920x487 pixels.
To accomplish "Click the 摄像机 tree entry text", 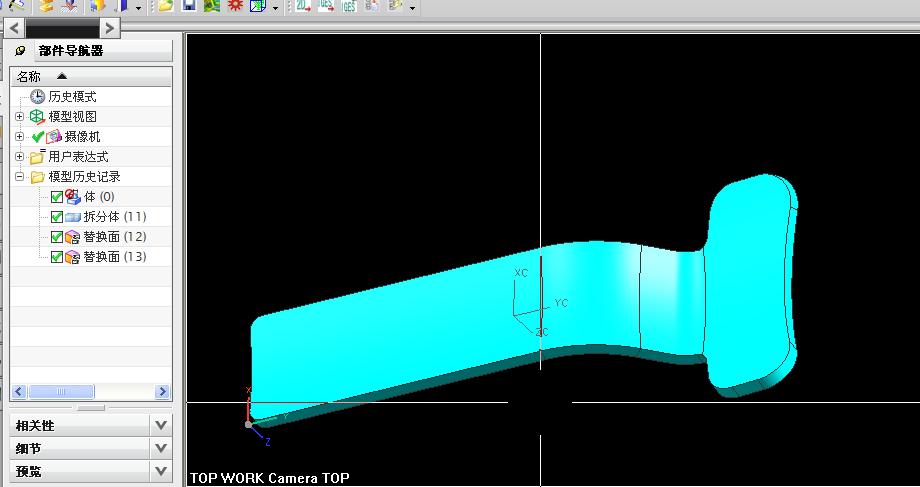I will tap(83, 137).
